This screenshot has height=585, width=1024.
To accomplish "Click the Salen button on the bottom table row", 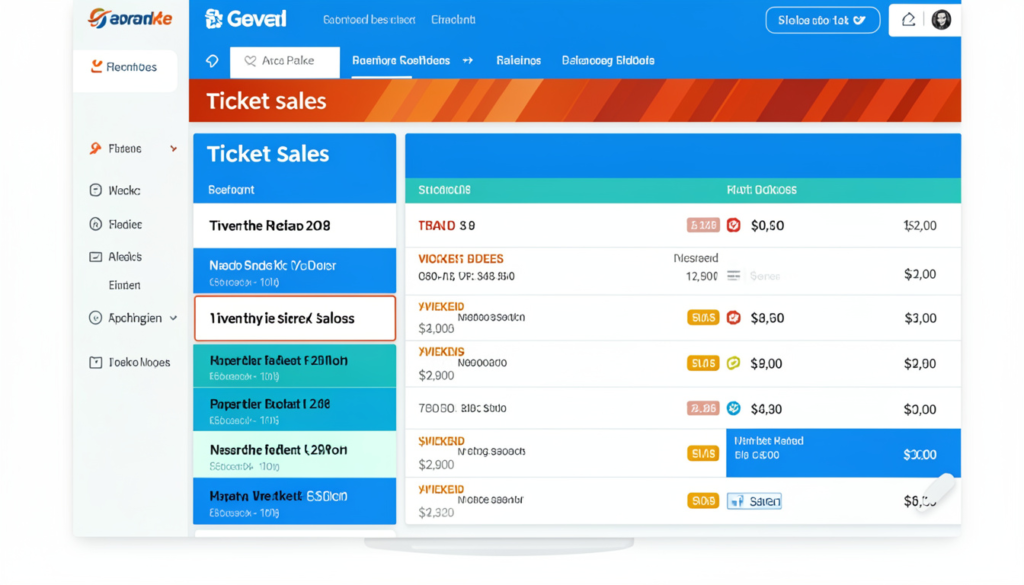I will 754,500.
